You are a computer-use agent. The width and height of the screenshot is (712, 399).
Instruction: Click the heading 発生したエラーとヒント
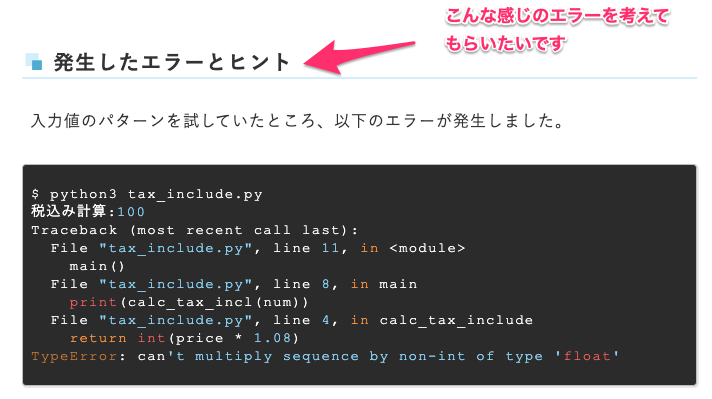[x=172, y=62]
